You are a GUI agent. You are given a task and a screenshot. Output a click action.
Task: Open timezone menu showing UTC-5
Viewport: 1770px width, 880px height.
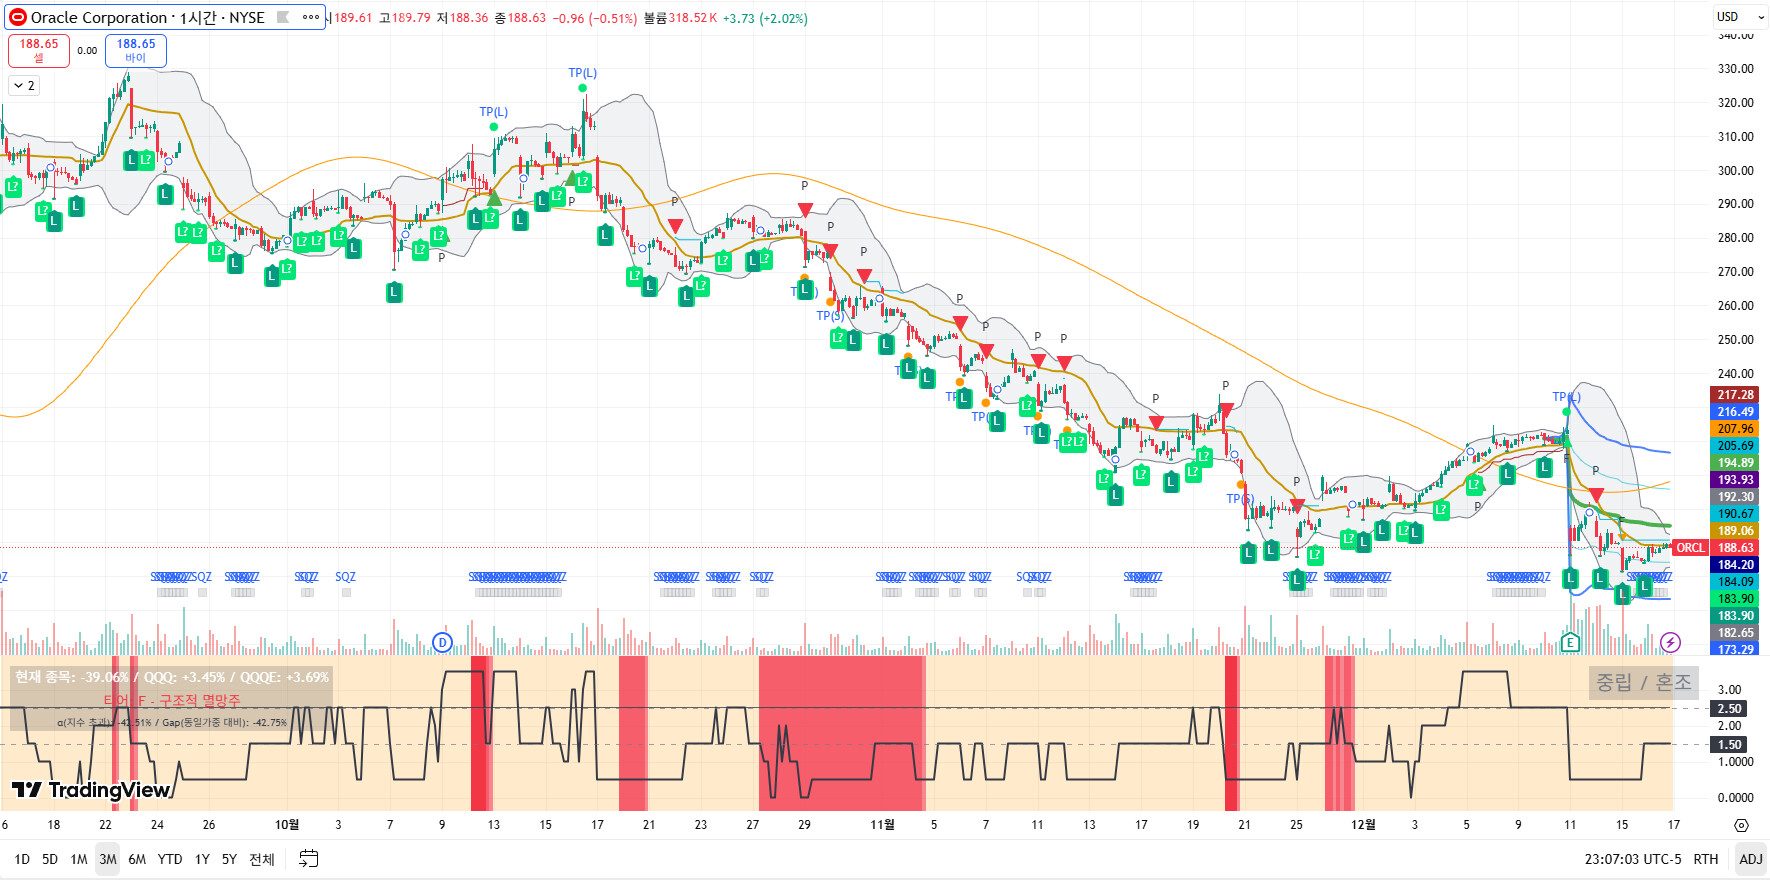coord(1633,859)
